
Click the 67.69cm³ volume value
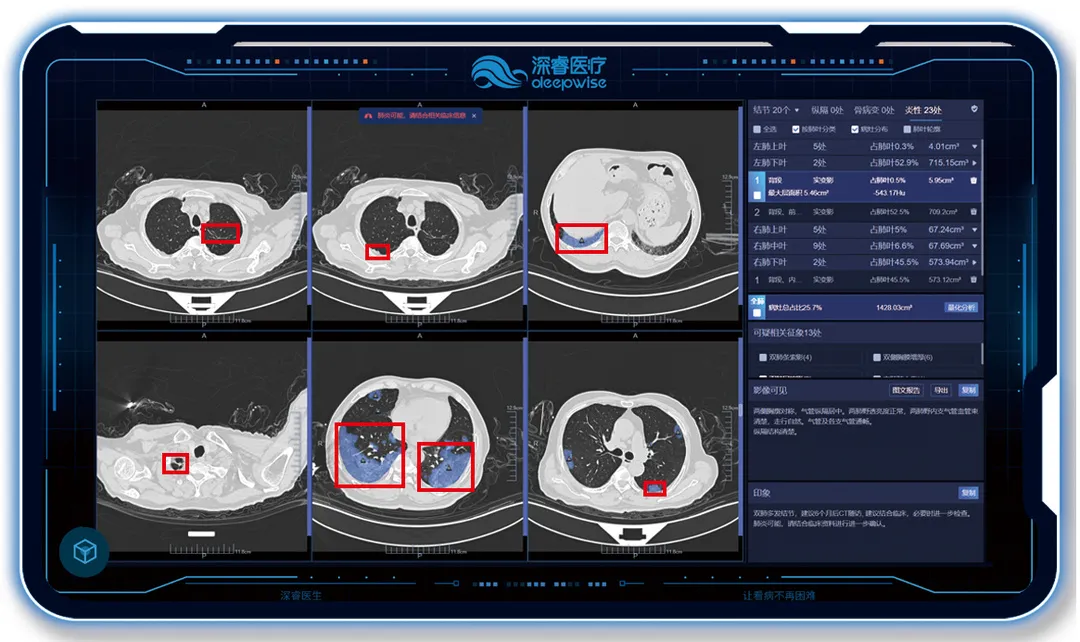click(946, 246)
